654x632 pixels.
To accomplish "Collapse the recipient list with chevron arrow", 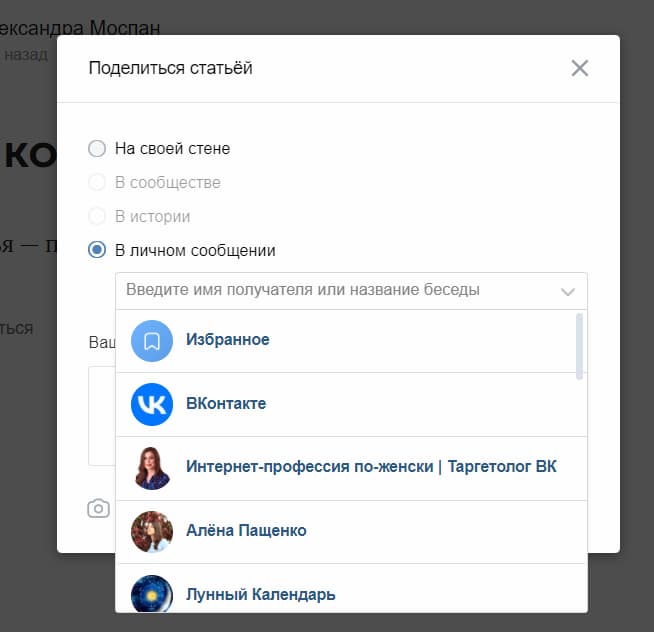I will (568, 292).
